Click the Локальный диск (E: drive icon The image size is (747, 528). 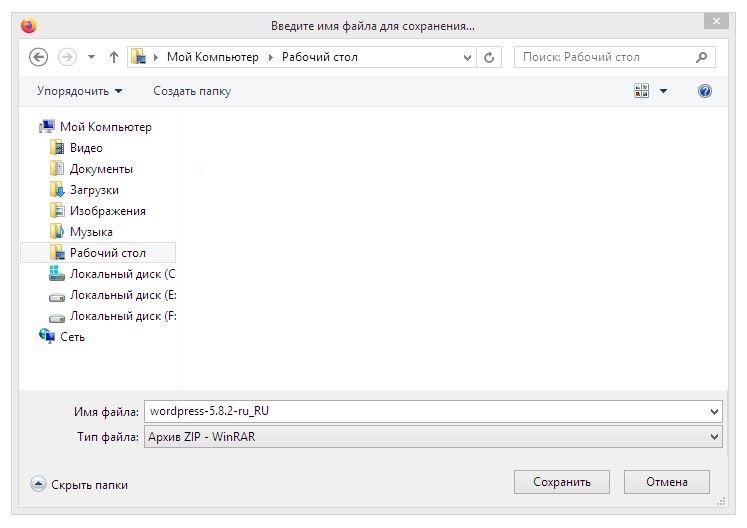point(57,297)
